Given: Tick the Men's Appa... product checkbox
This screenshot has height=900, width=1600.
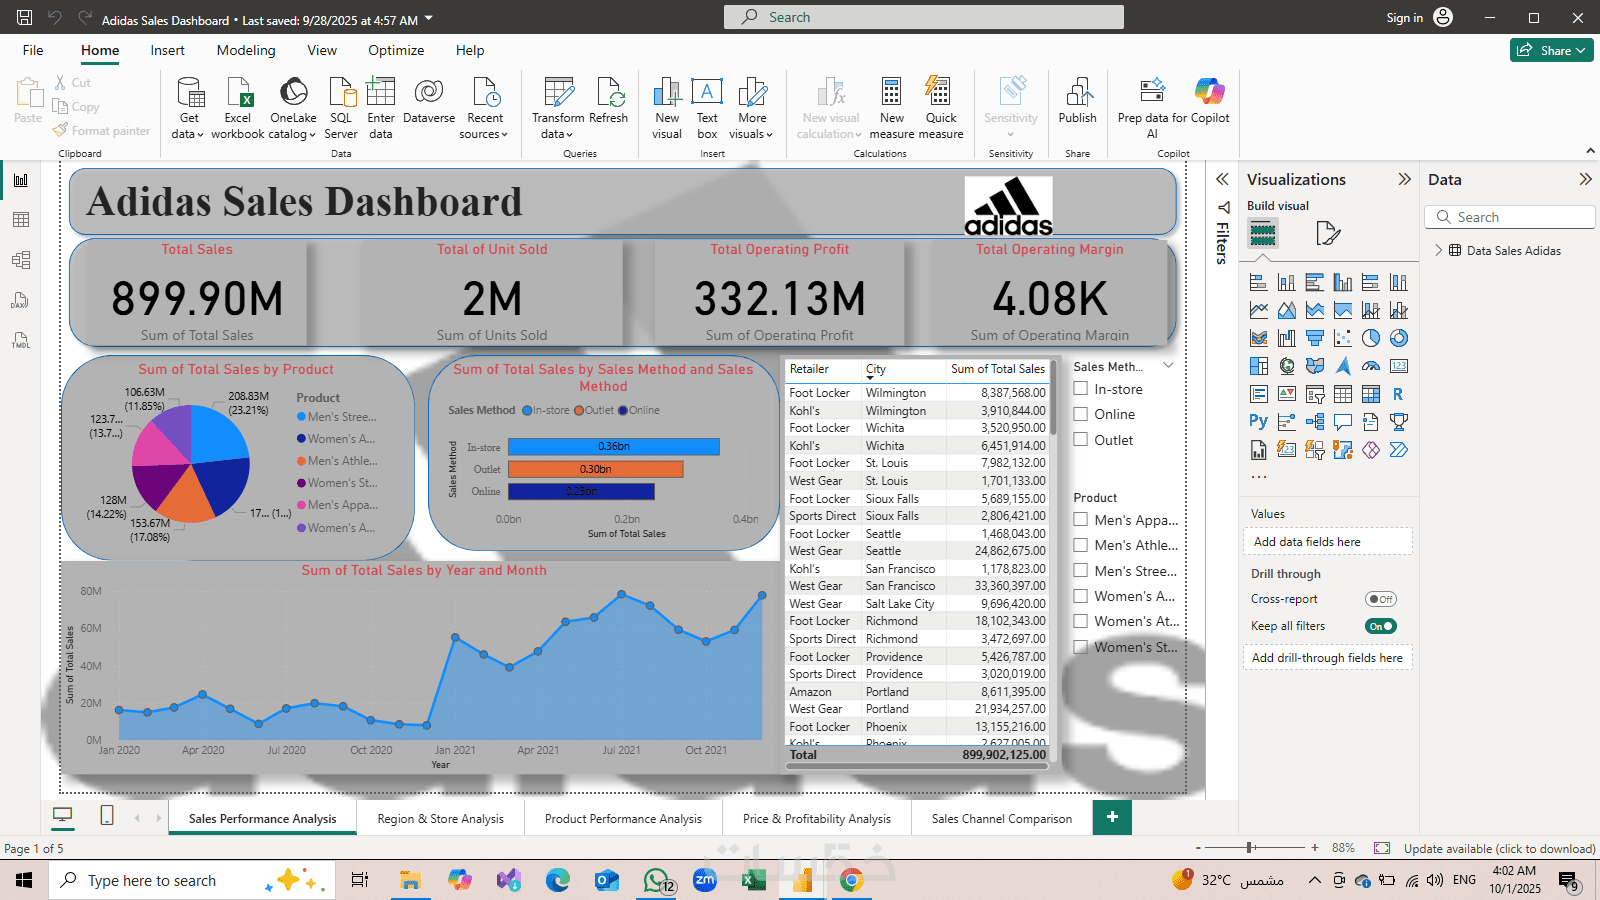Looking at the screenshot, I should tap(1081, 520).
